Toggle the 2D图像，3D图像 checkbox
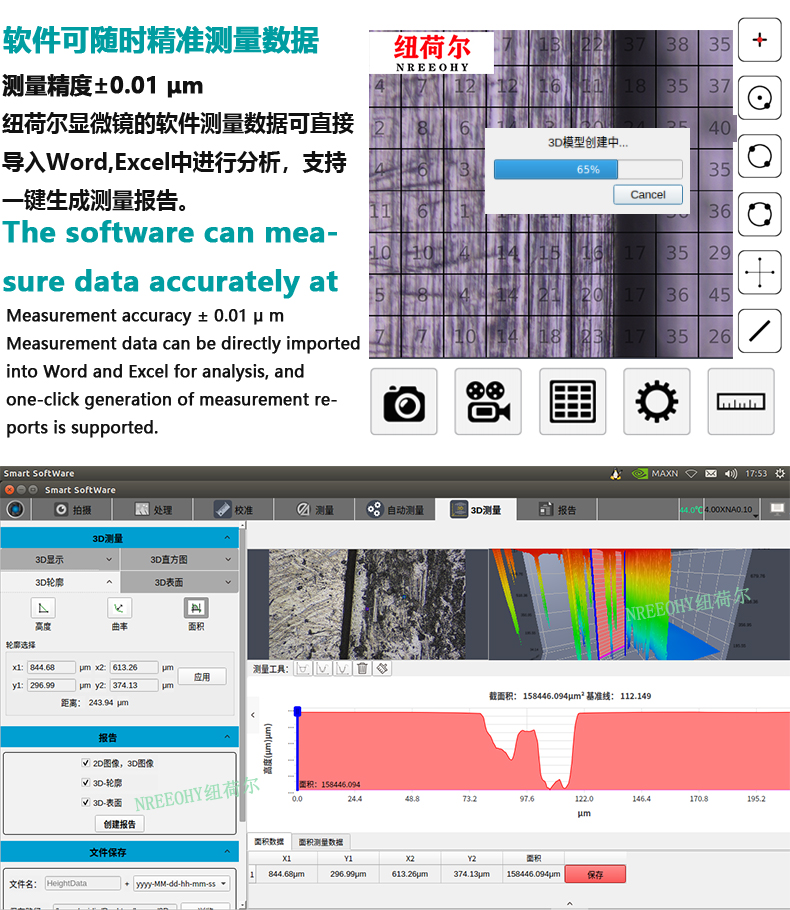The image size is (790, 910). point(86,763)
